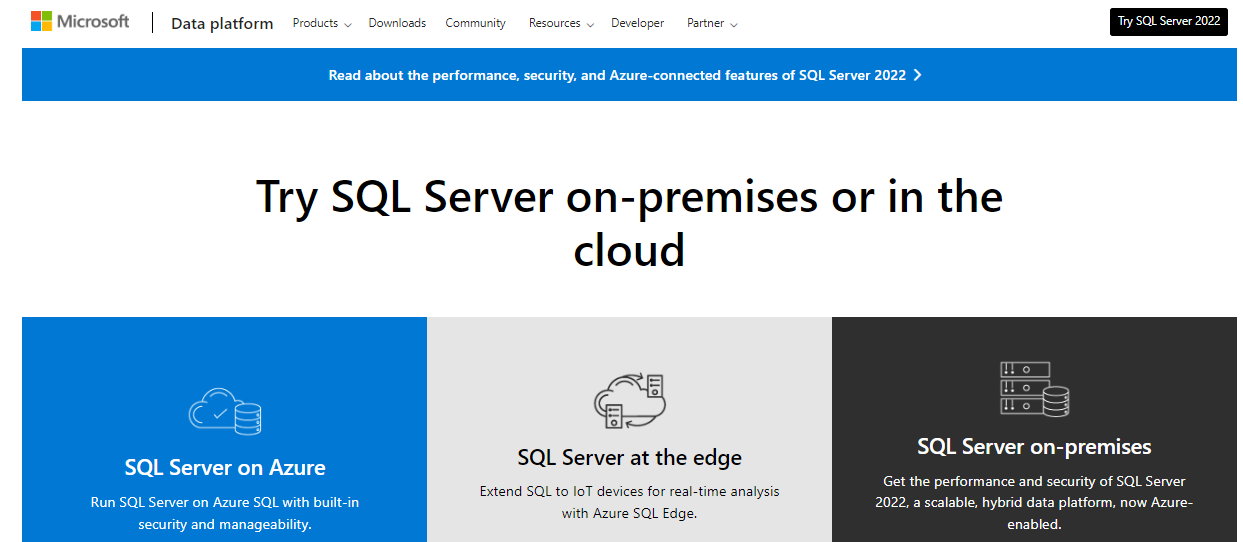Click the edge cloud sync icon
The height and width of the screenshot is (542, 1243).
pyautogui.click(x=629, y=401)
